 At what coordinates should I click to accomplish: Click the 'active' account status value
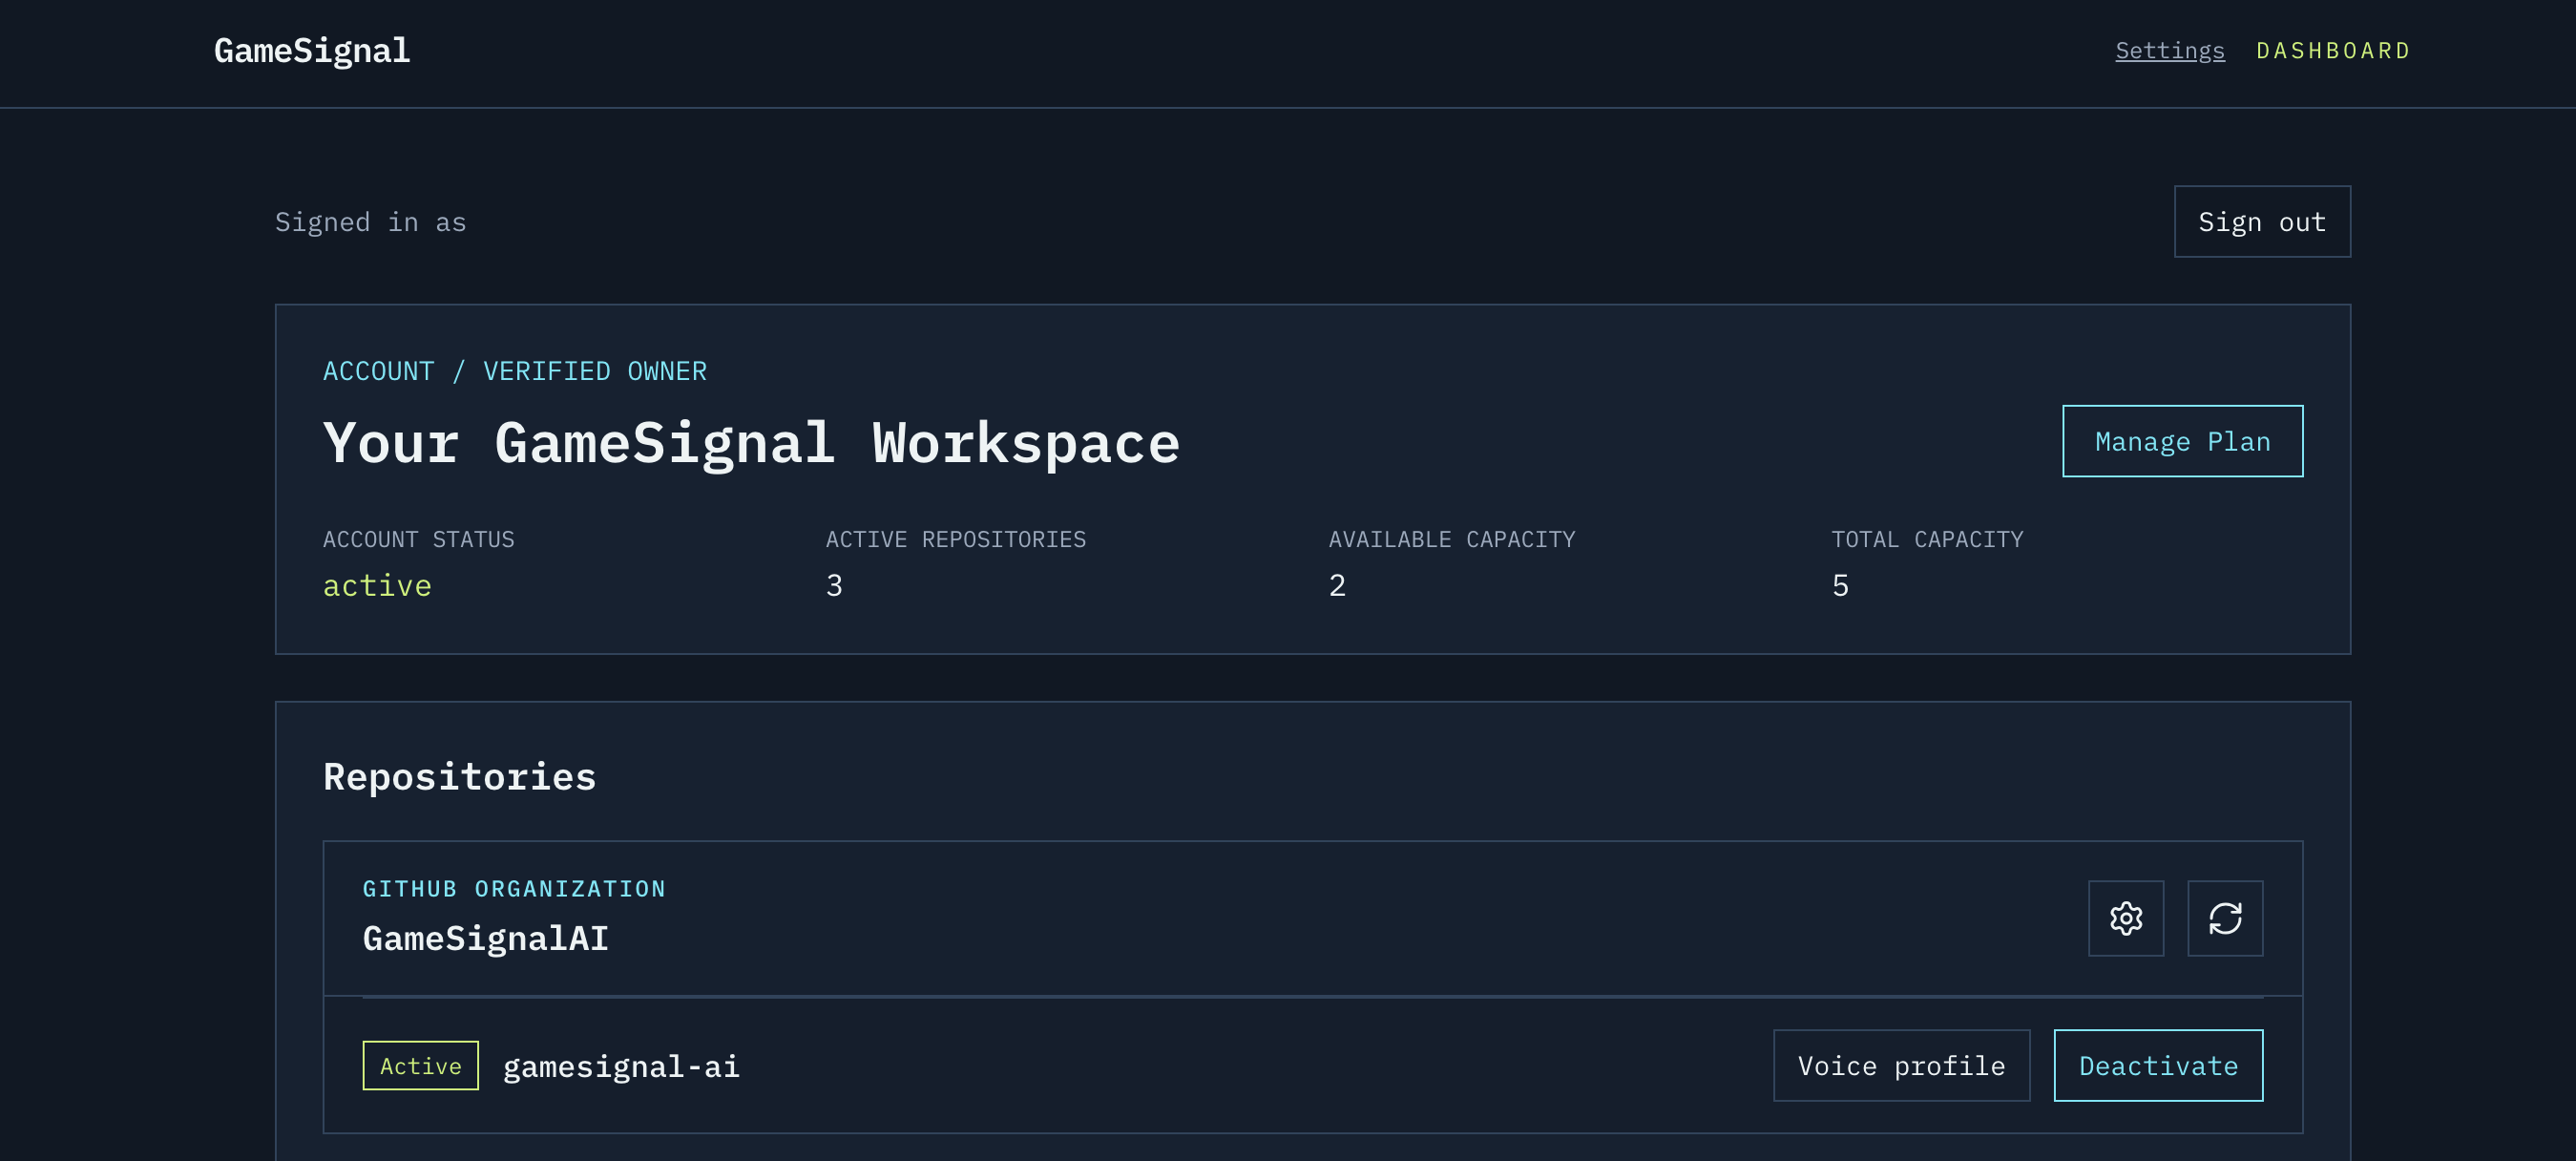377,585
